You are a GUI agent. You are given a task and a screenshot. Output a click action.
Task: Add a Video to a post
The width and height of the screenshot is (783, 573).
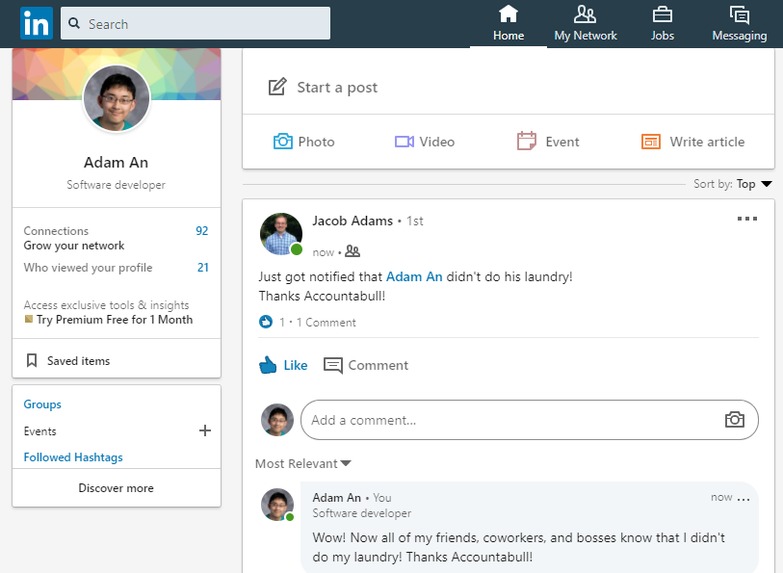point(424,142)
